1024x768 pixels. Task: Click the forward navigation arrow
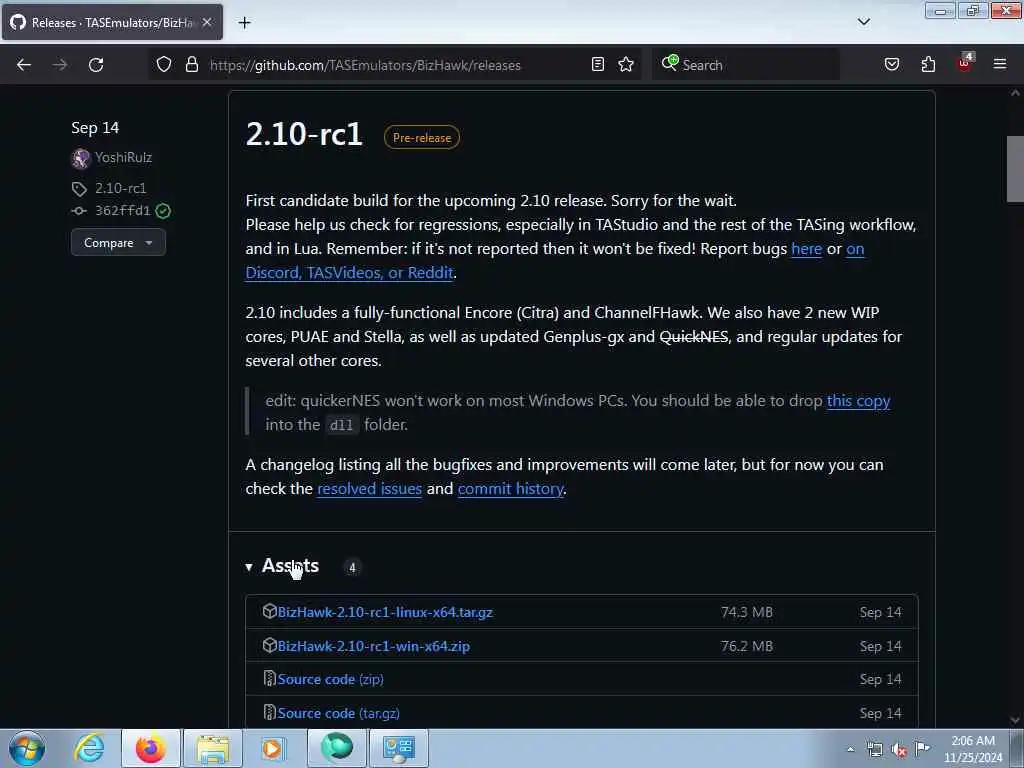60,65
